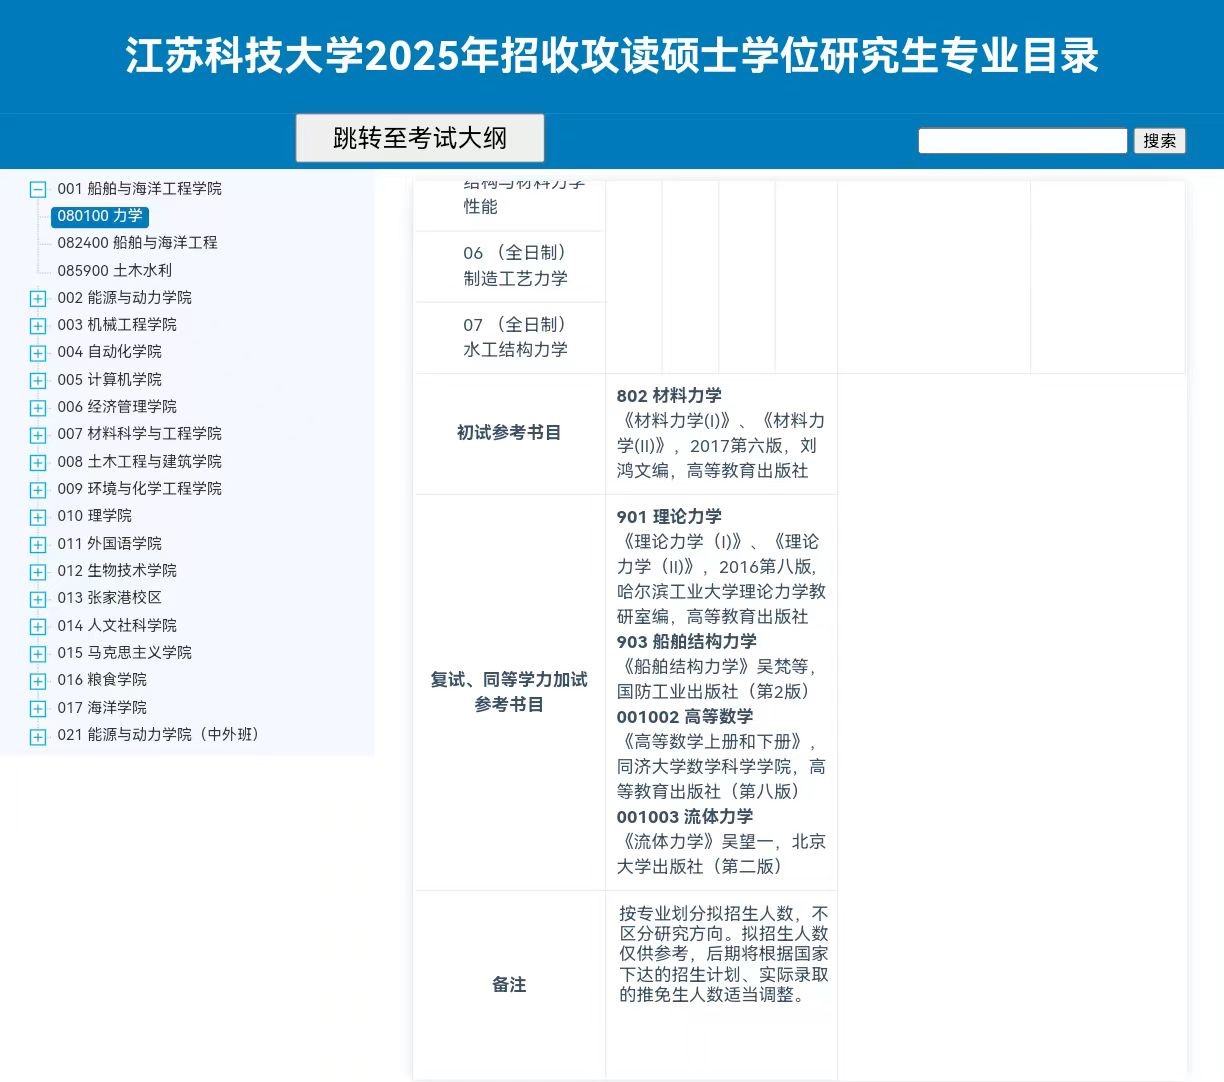Screen dimensions: 1224x1082
Task: Click the 802 材料力学 heading
Action: [x=669, y=396]
